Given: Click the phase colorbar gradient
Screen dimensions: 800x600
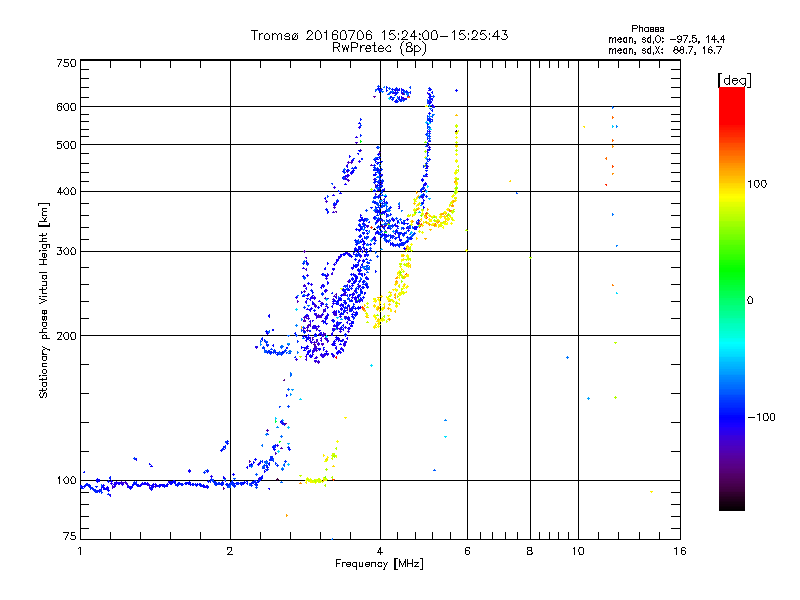Looking at the screenshot, I should 732,298.
